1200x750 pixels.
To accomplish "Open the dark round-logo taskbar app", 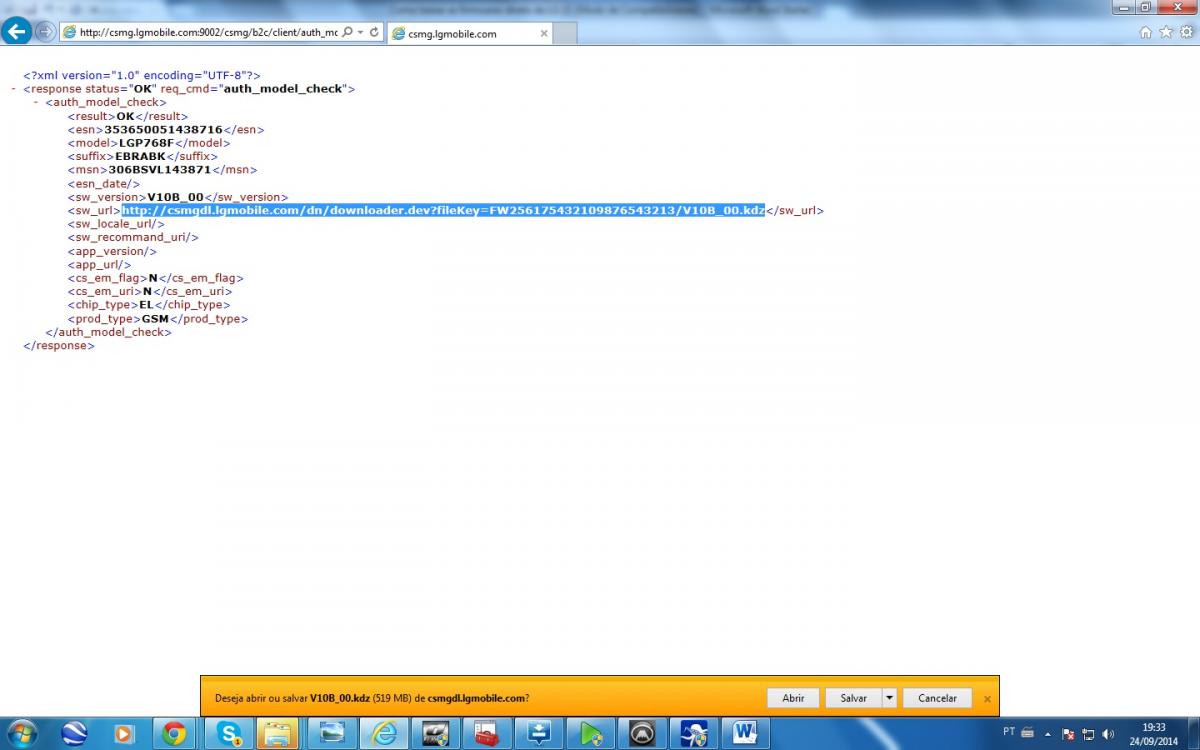I will [643, 734].
